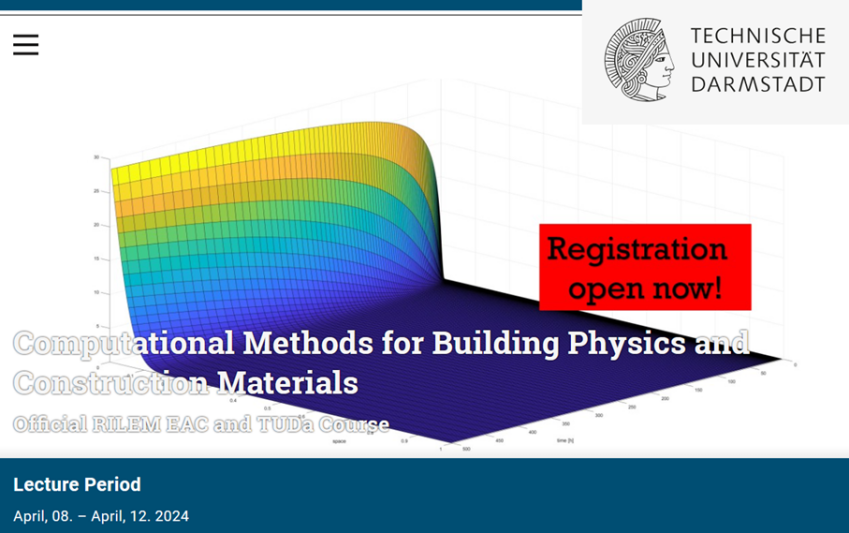The image size is (849, 533).
Task: Click the Lecture Period heading
Action: 77,484
